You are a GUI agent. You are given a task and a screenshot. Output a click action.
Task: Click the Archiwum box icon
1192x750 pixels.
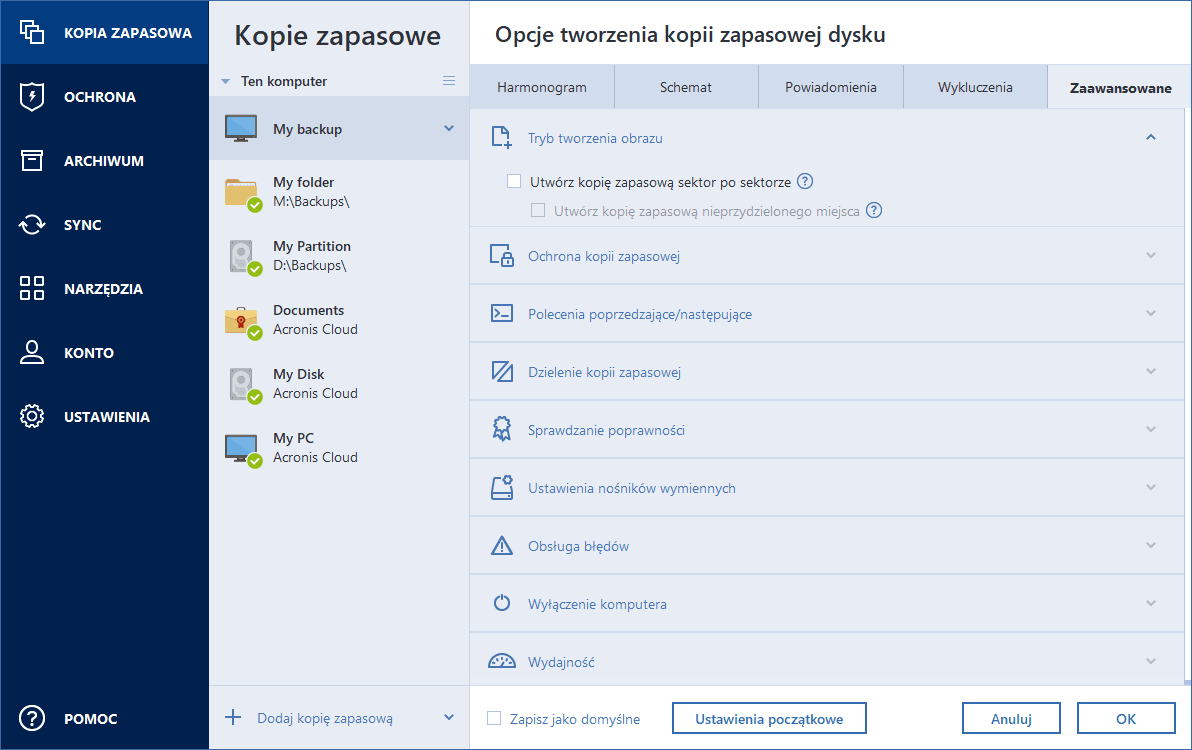click(32, 161)
